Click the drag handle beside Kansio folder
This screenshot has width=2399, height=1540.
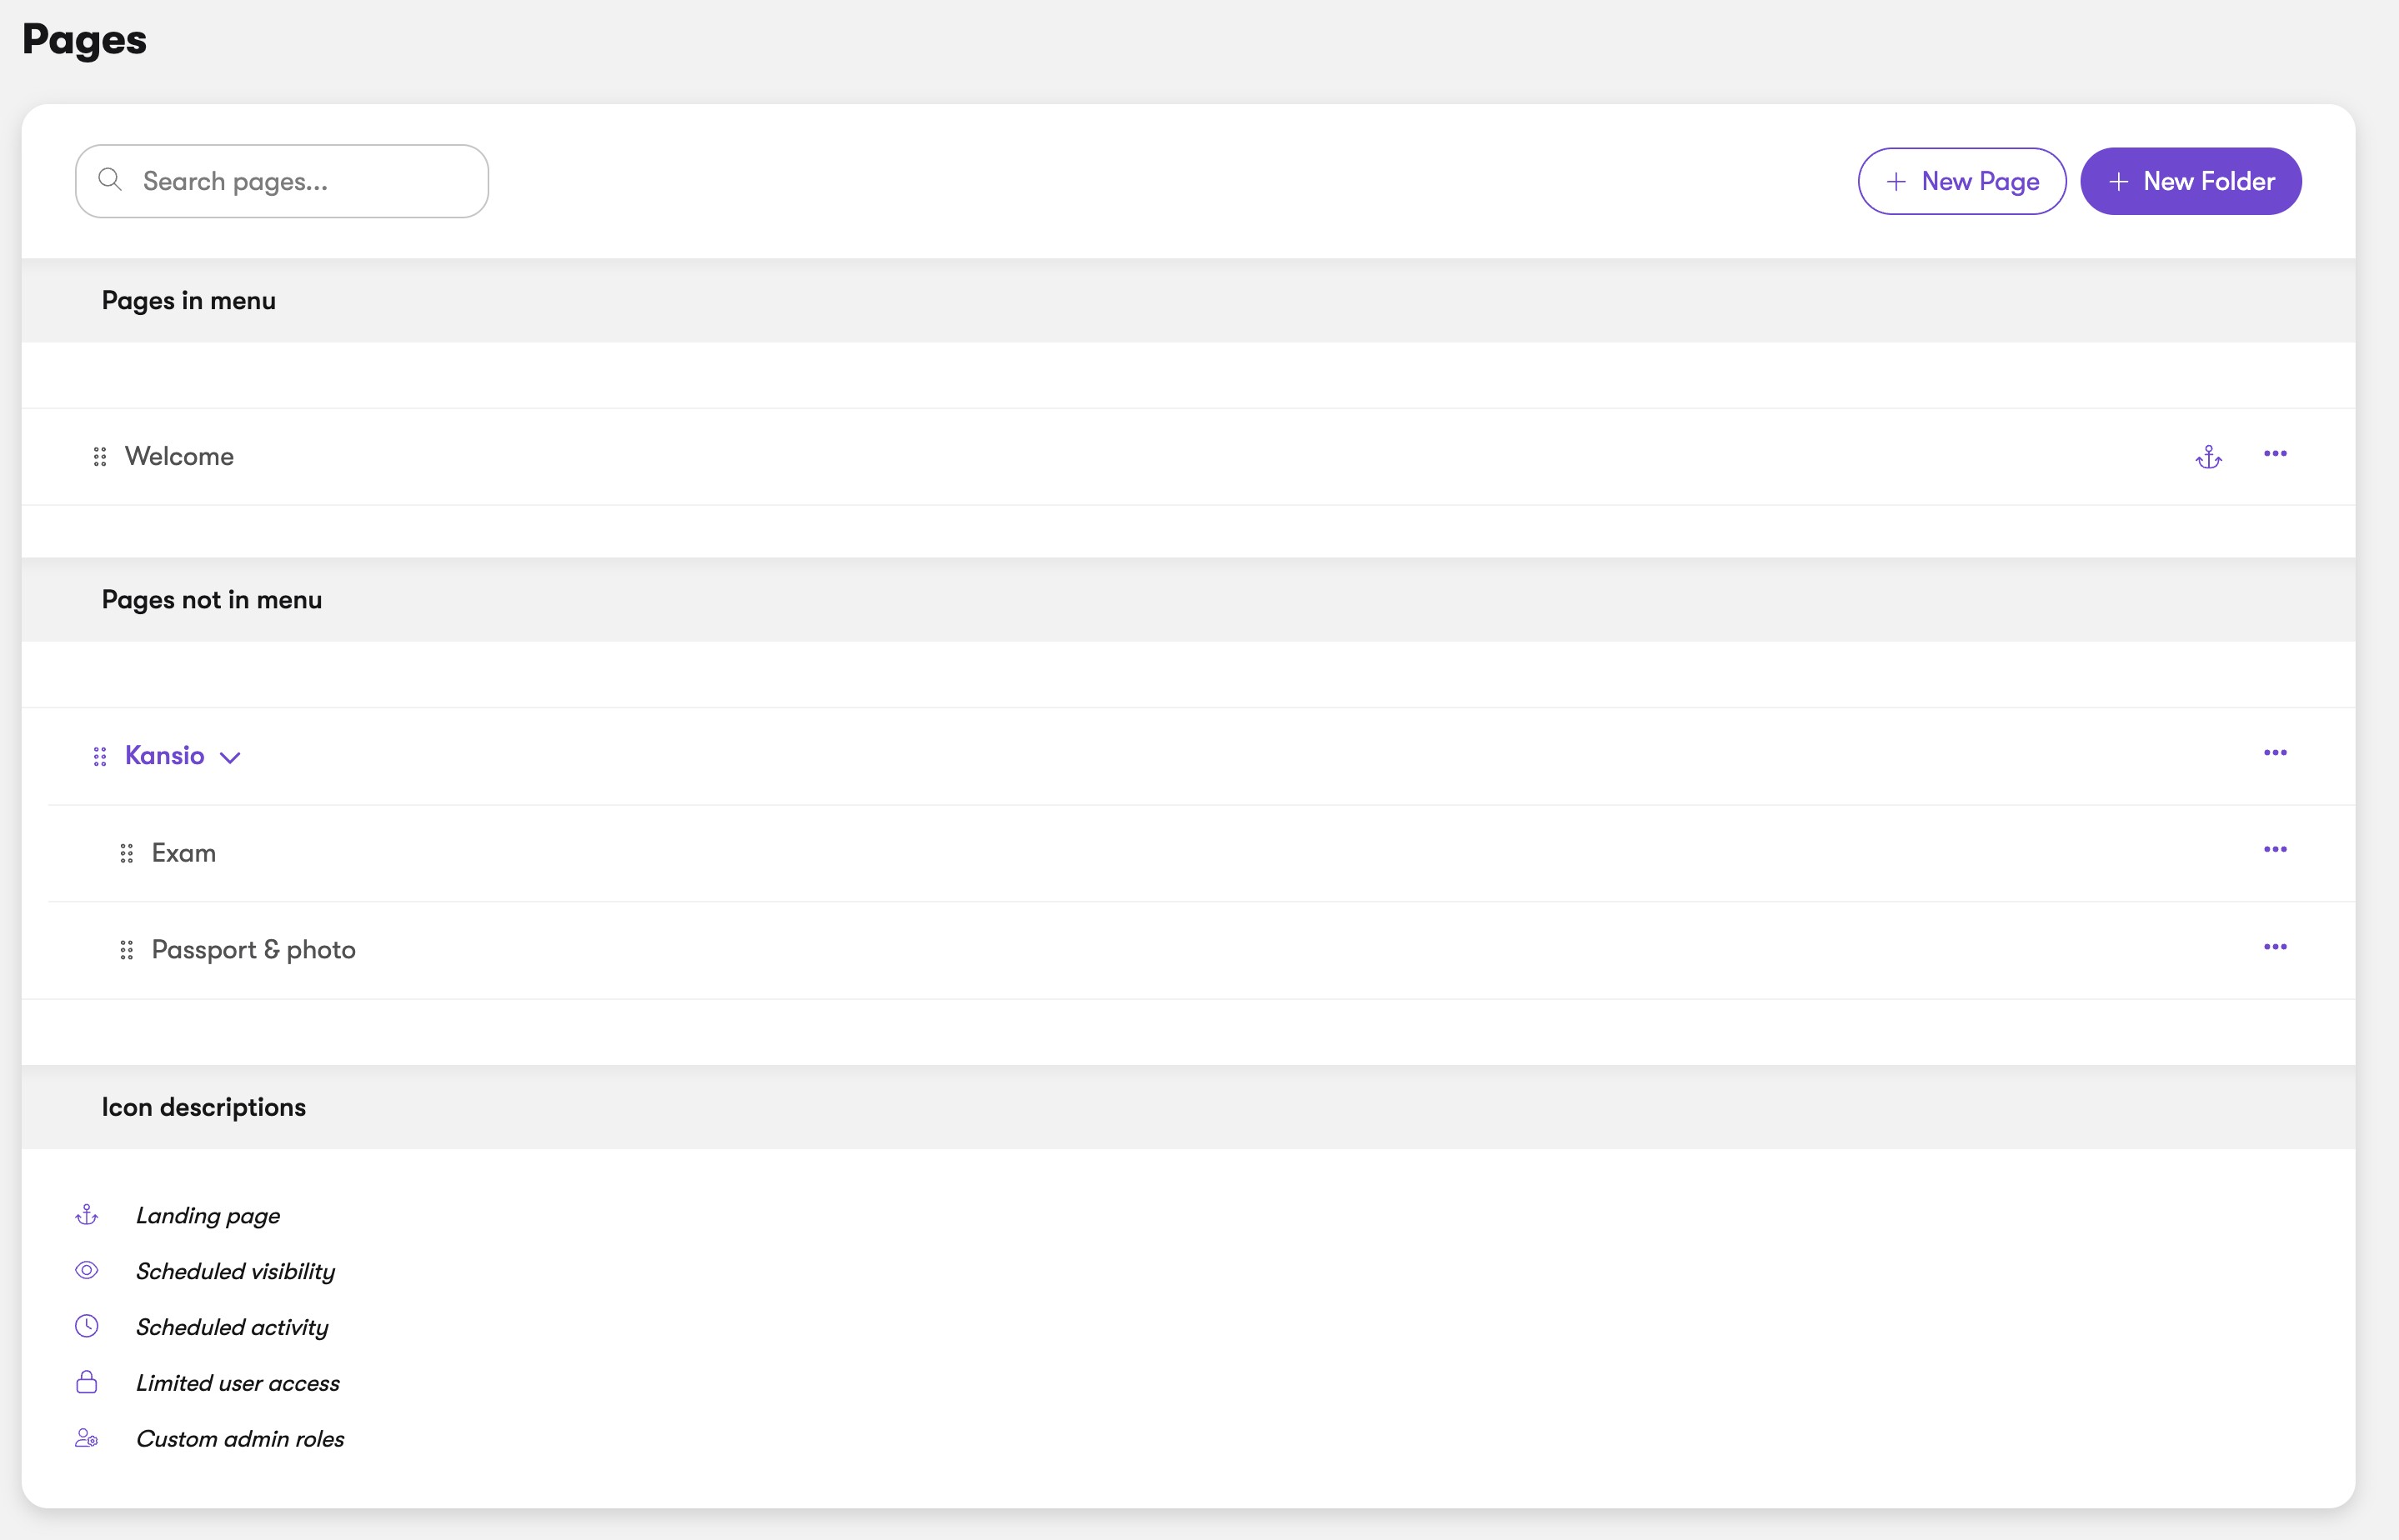tap(100, 756)
